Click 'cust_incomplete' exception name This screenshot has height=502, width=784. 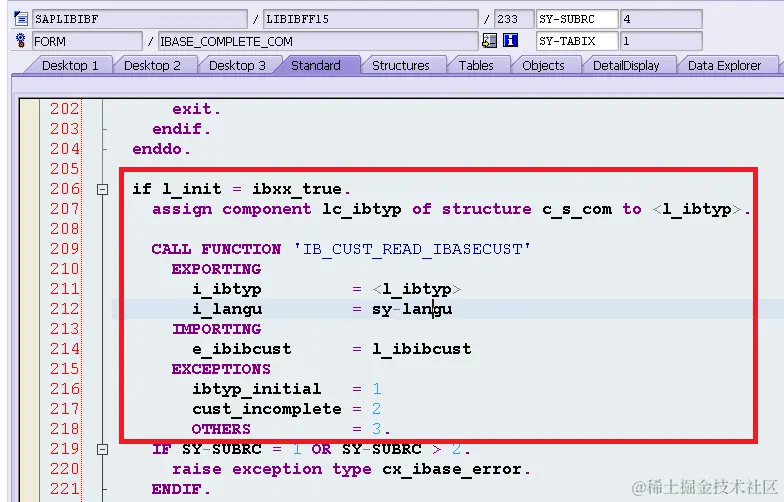coord(266,409)
